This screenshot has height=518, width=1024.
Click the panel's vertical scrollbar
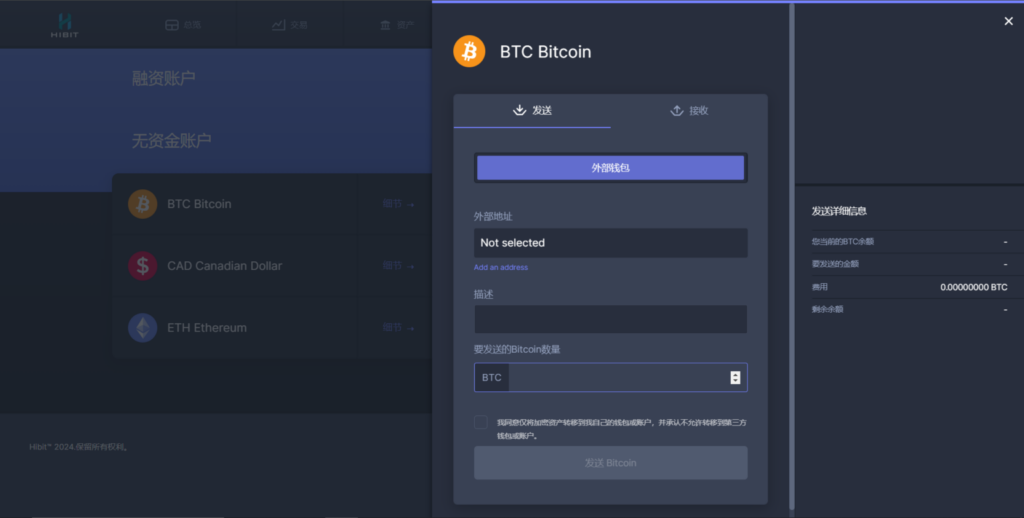pos(792,256)
